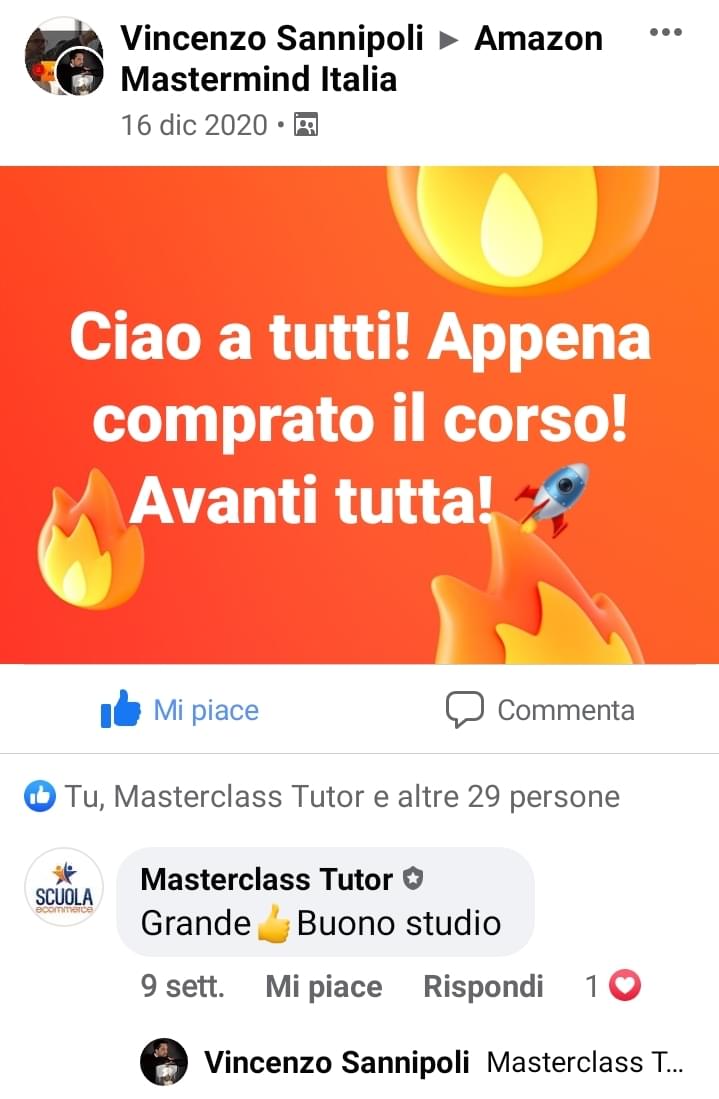Open the like reactions summary icon
The image size is (719, 1099).
pyautogui.click(x=39, y=797)
